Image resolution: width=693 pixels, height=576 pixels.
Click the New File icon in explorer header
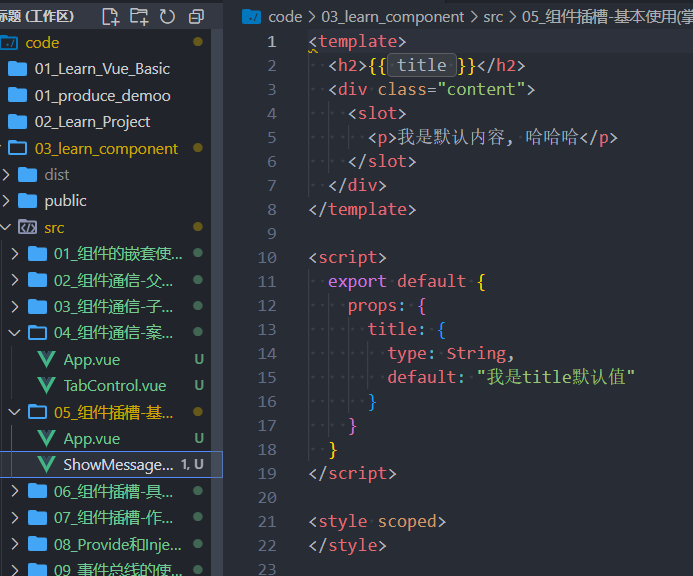click(110, 17)
